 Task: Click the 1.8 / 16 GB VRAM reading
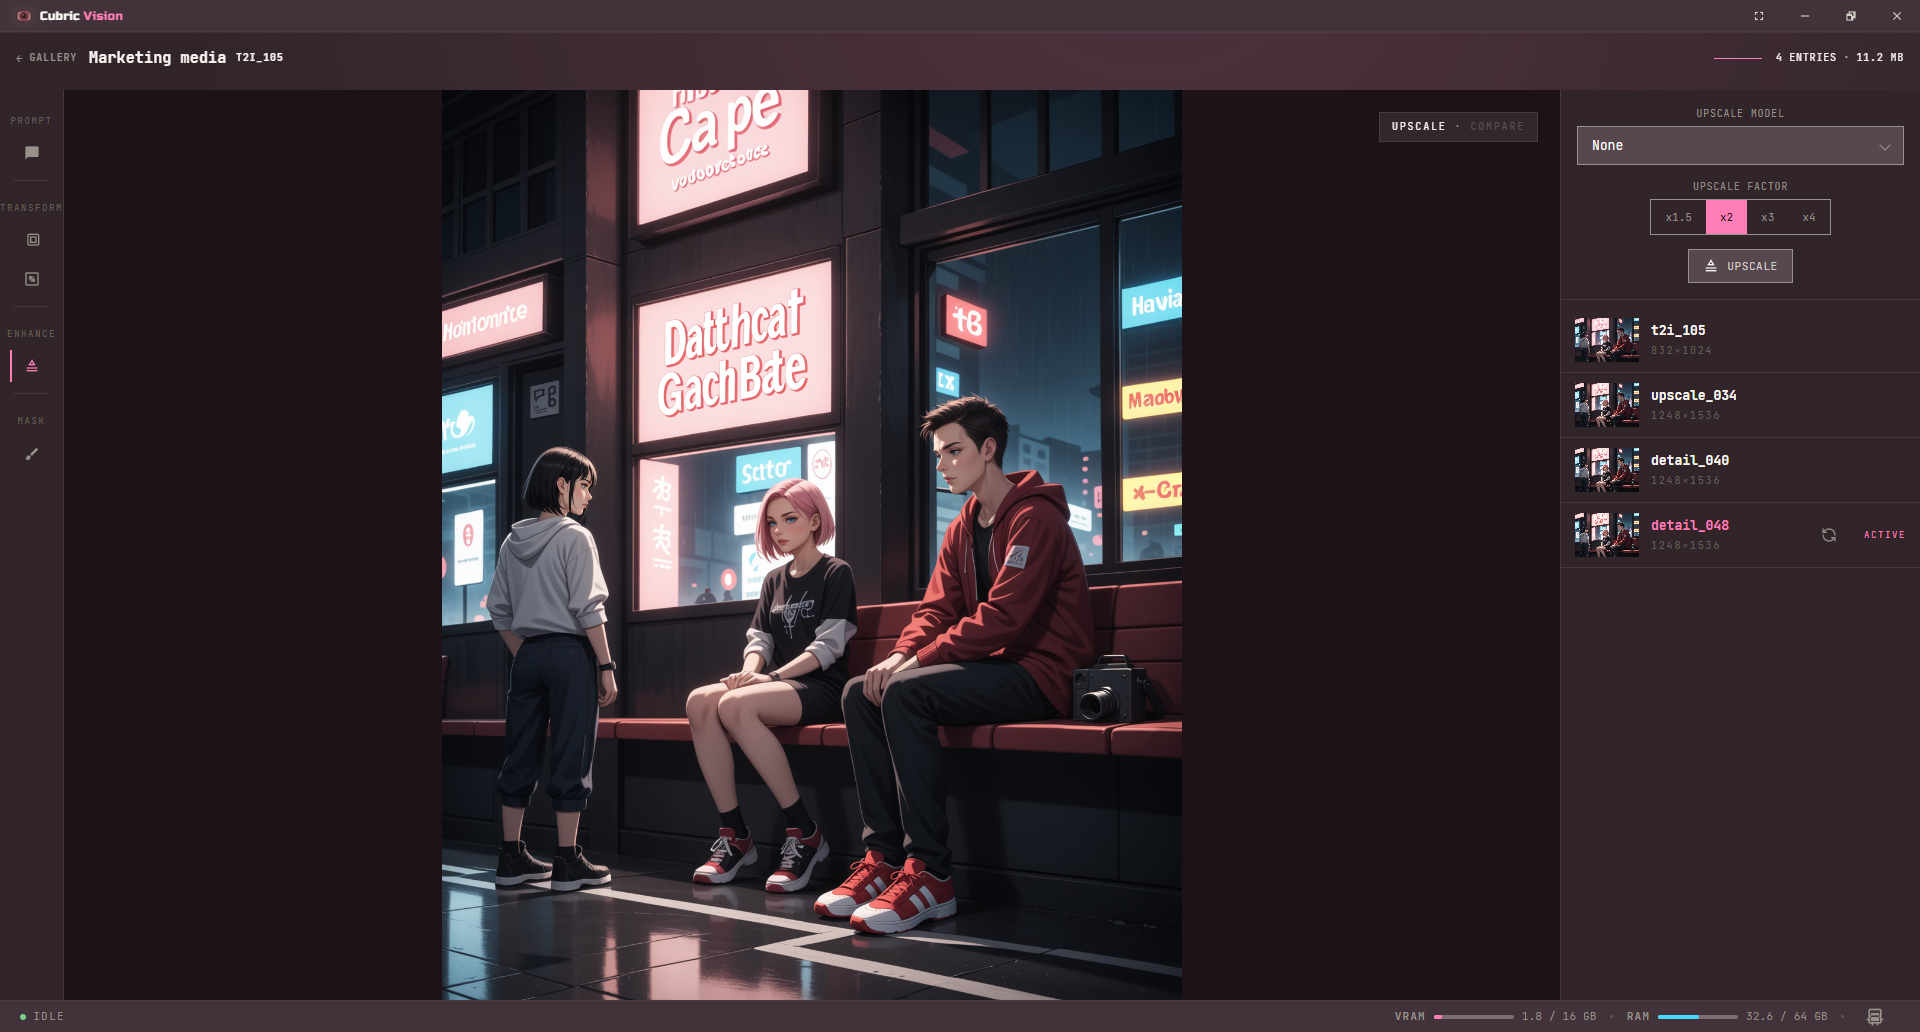1559,1016
